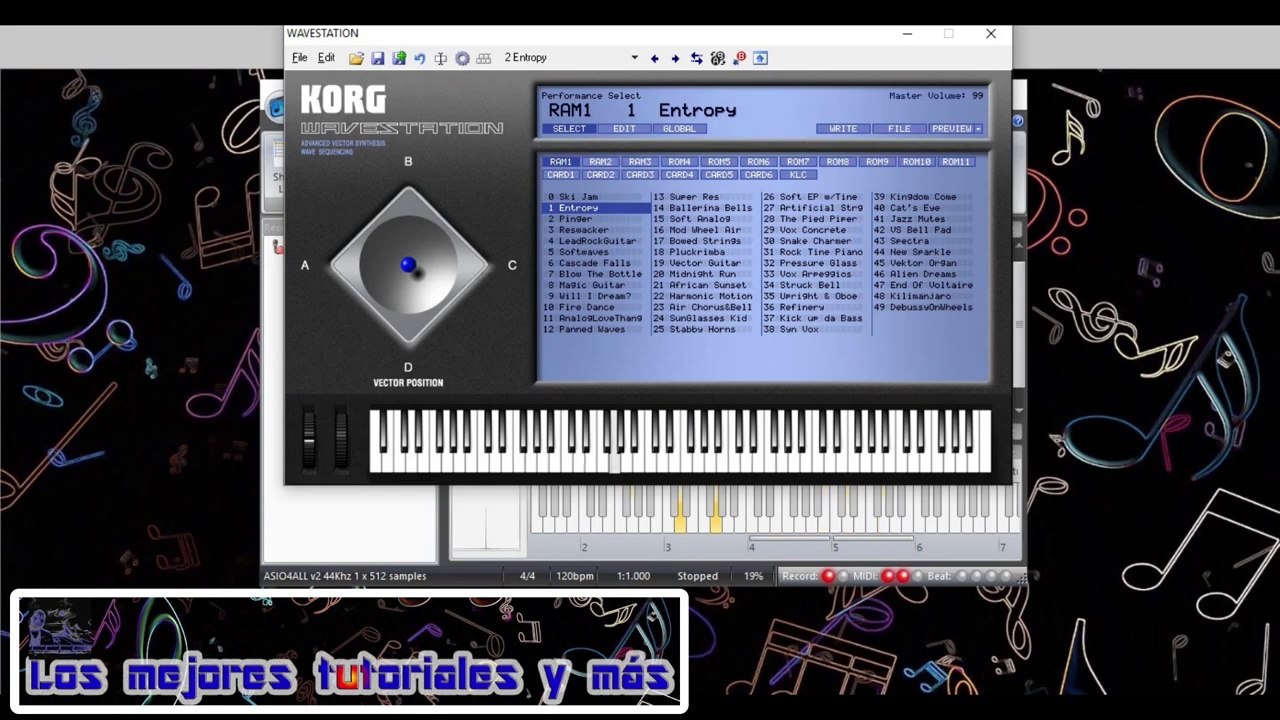Image resolution: width=1280 pixels, height=720 pixels.
Task: Choose the CARD6 bank tab
Action: coord(759,175)
